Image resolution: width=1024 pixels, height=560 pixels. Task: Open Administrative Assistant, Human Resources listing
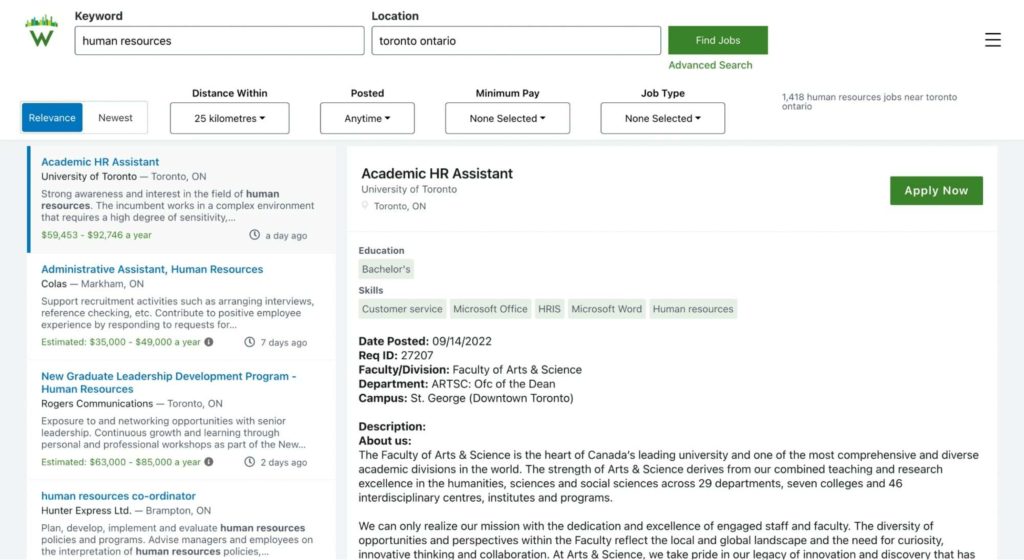pyautogui.click(x=152, y=269)
